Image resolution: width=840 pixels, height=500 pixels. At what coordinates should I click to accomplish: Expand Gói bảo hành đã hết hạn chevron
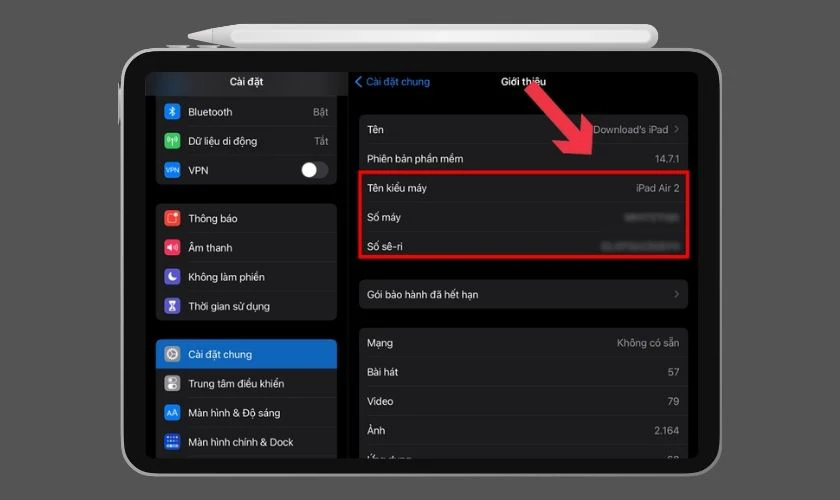(x=677, y=294)
